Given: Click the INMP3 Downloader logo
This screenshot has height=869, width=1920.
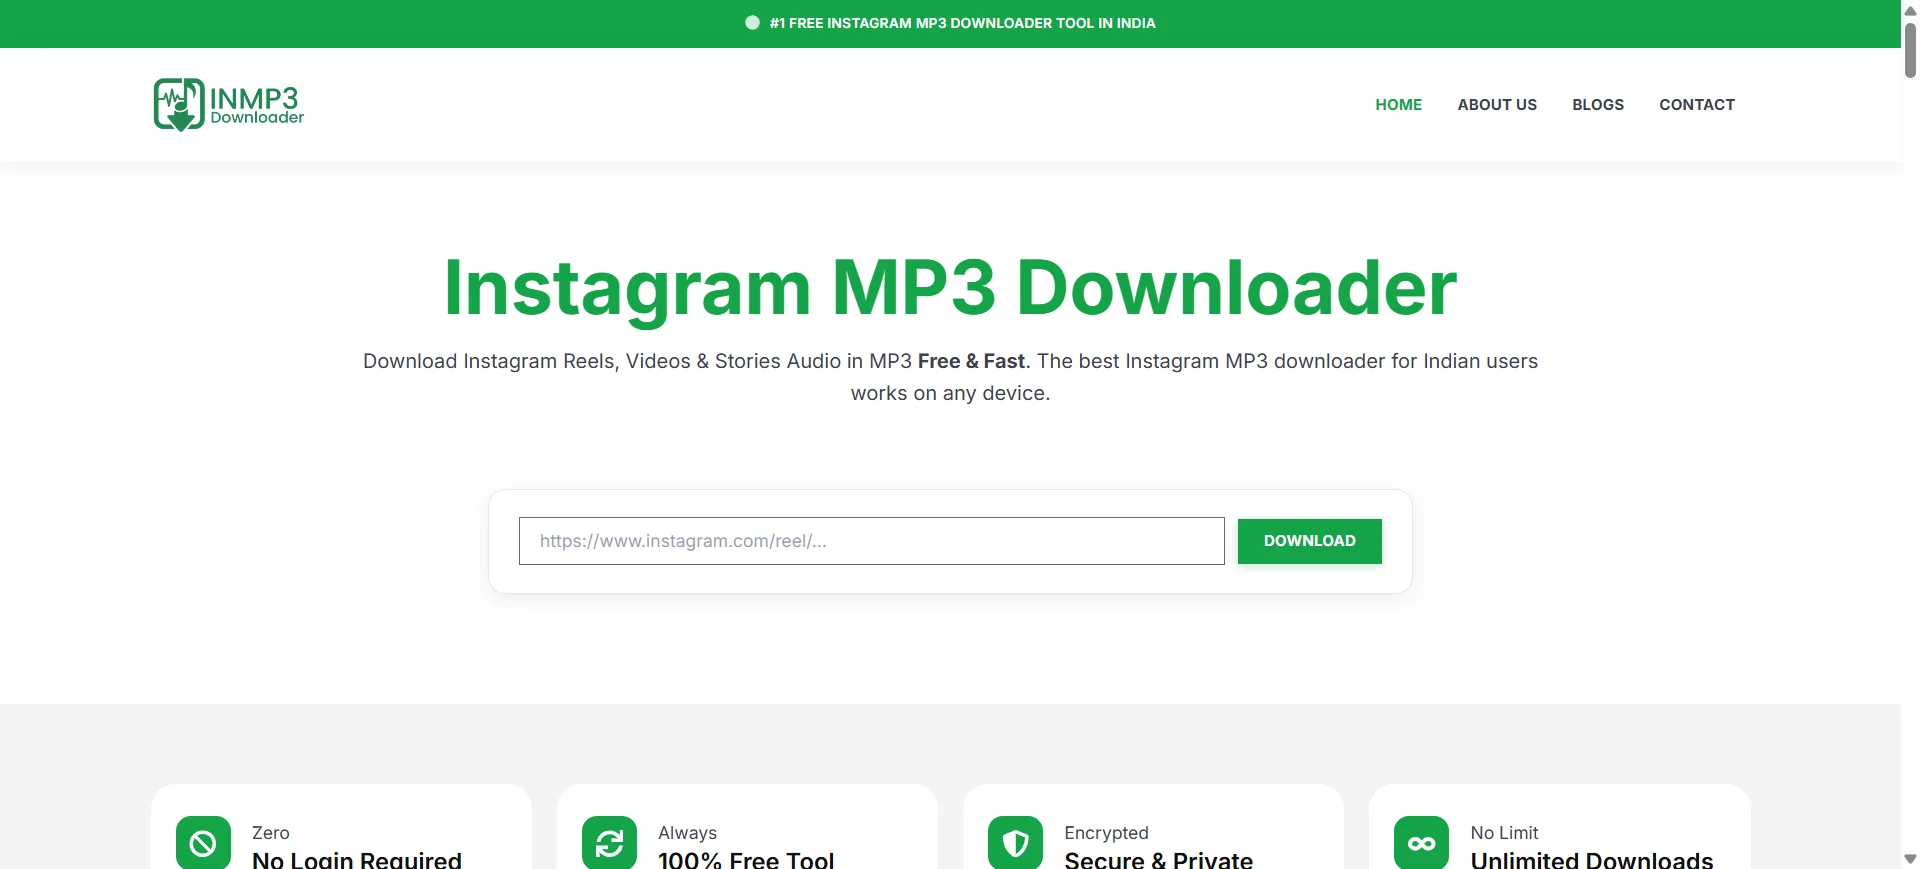Looking at the screenshot, I should tap(229, 105).
